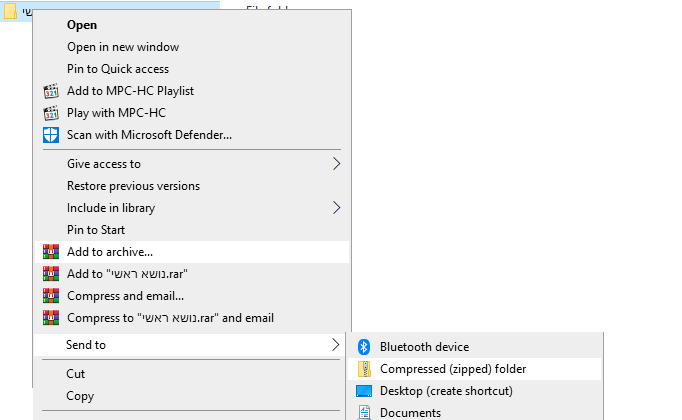Click Copy in the context menu
The width and height of the screenshot is (682, 420).
(80, 396)
